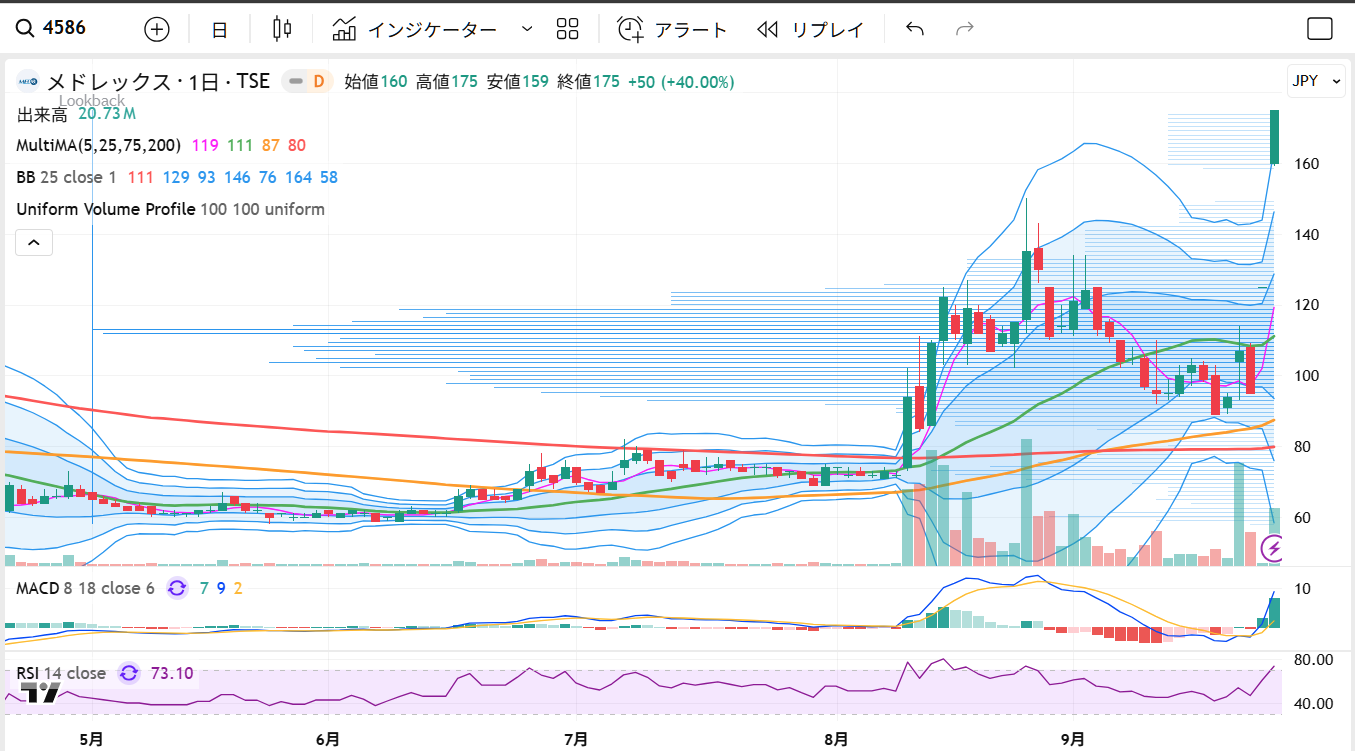The height and width of the screenshot is (751, 1355).
Task: Select the 日 timeframe interval
Action: (219, 29)
